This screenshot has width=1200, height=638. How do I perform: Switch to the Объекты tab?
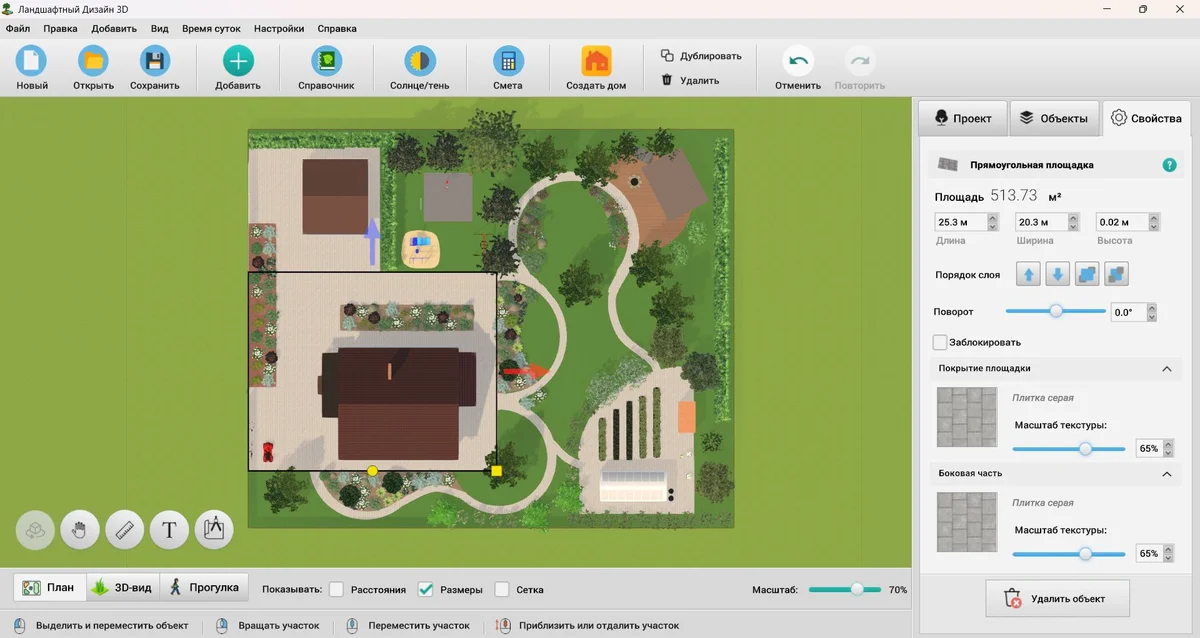pyautogui.click(x=1054, y=118)
